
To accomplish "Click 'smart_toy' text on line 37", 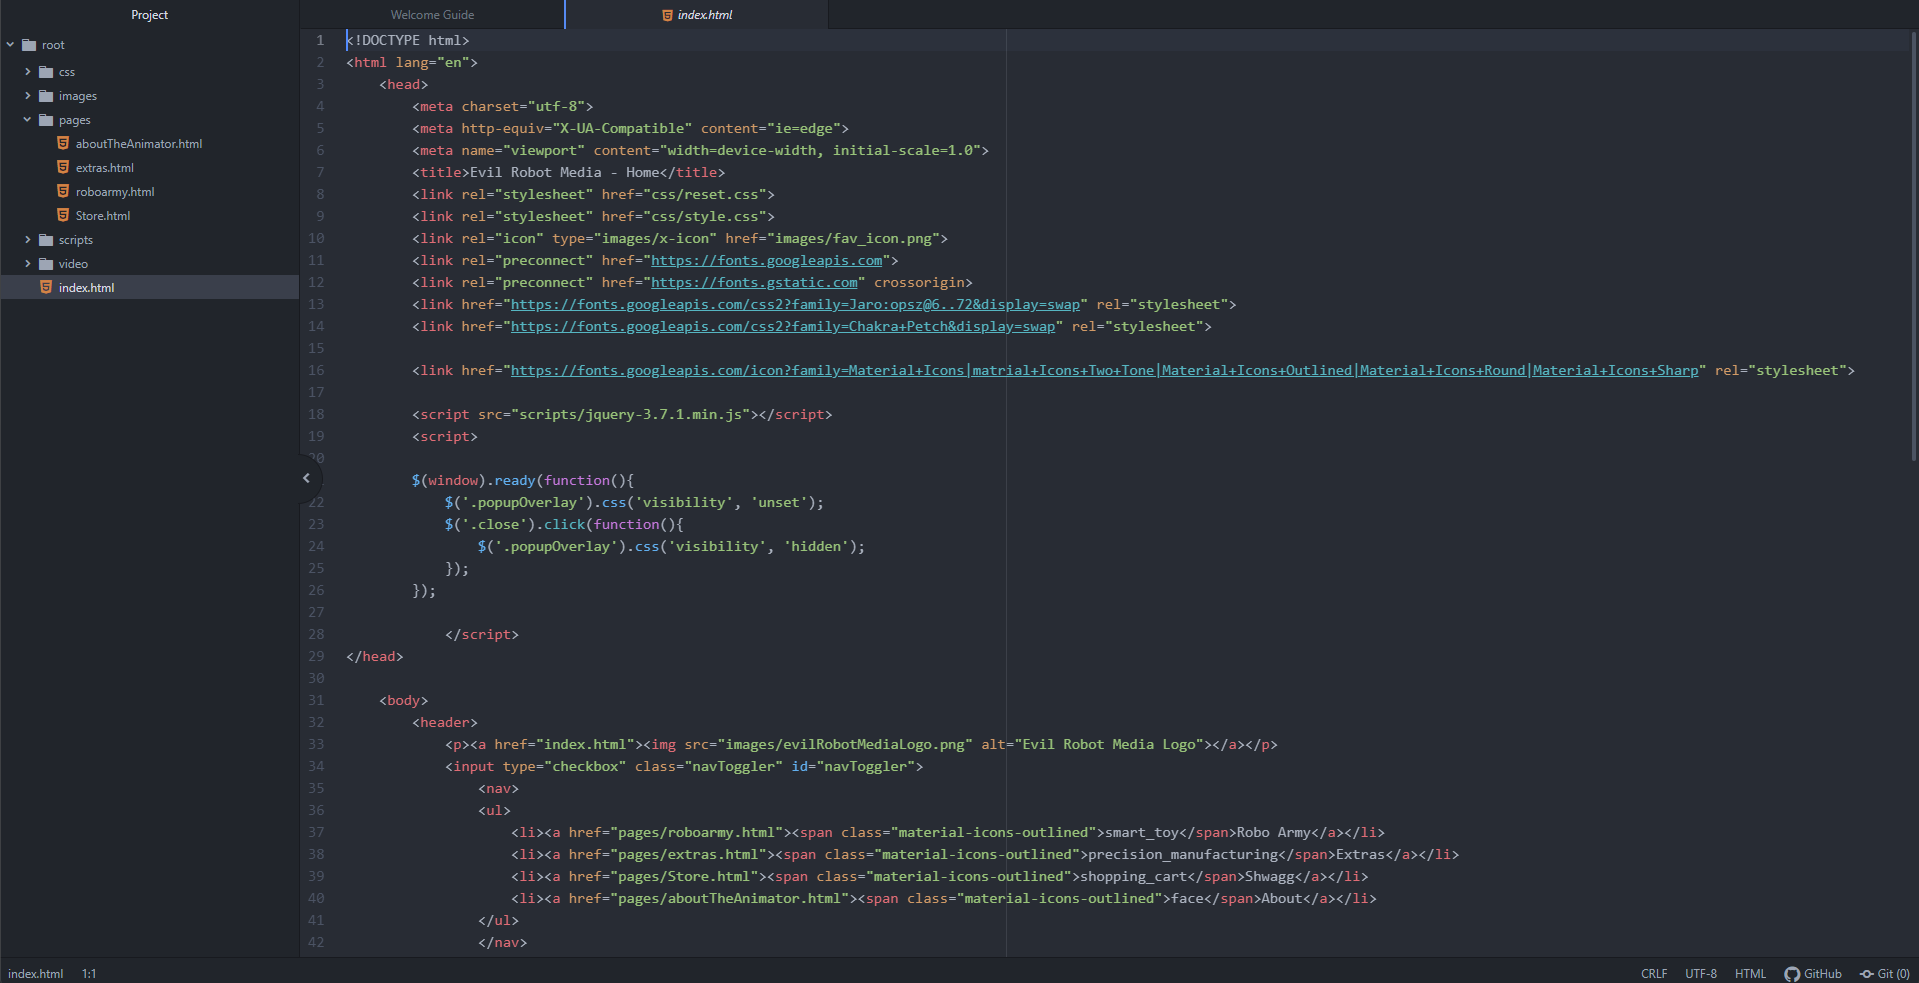I will [1142, 833].
